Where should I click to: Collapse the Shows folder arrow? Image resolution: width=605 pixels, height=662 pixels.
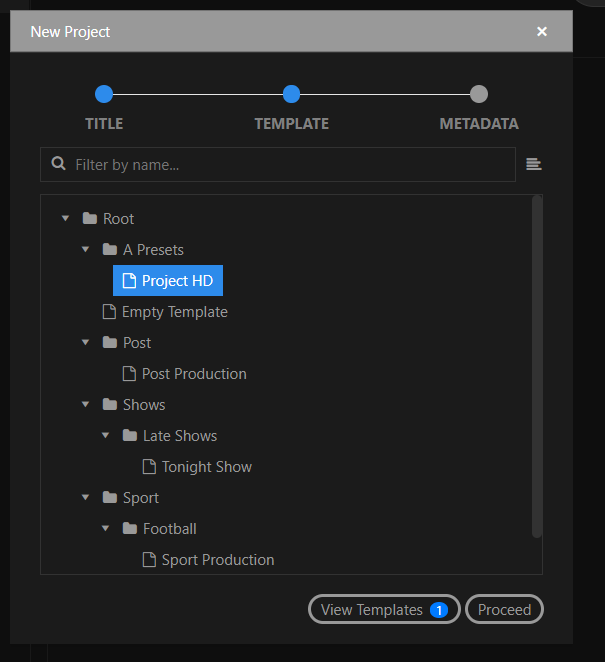point(85,404)
